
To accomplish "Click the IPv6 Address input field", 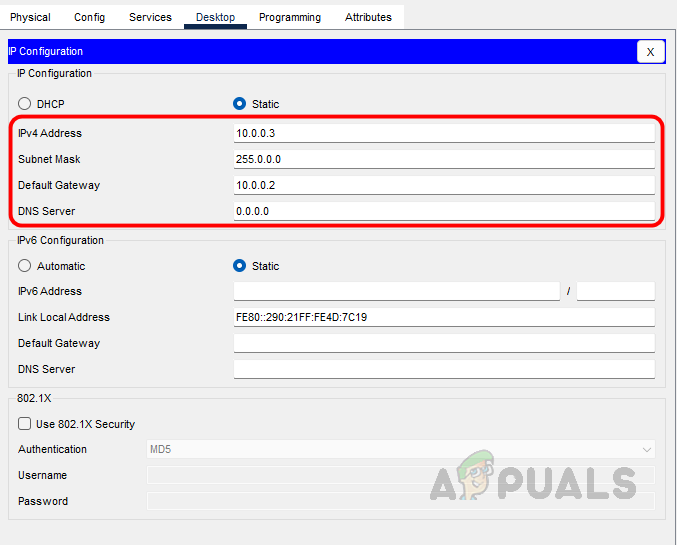I will (x=396, y=291).
